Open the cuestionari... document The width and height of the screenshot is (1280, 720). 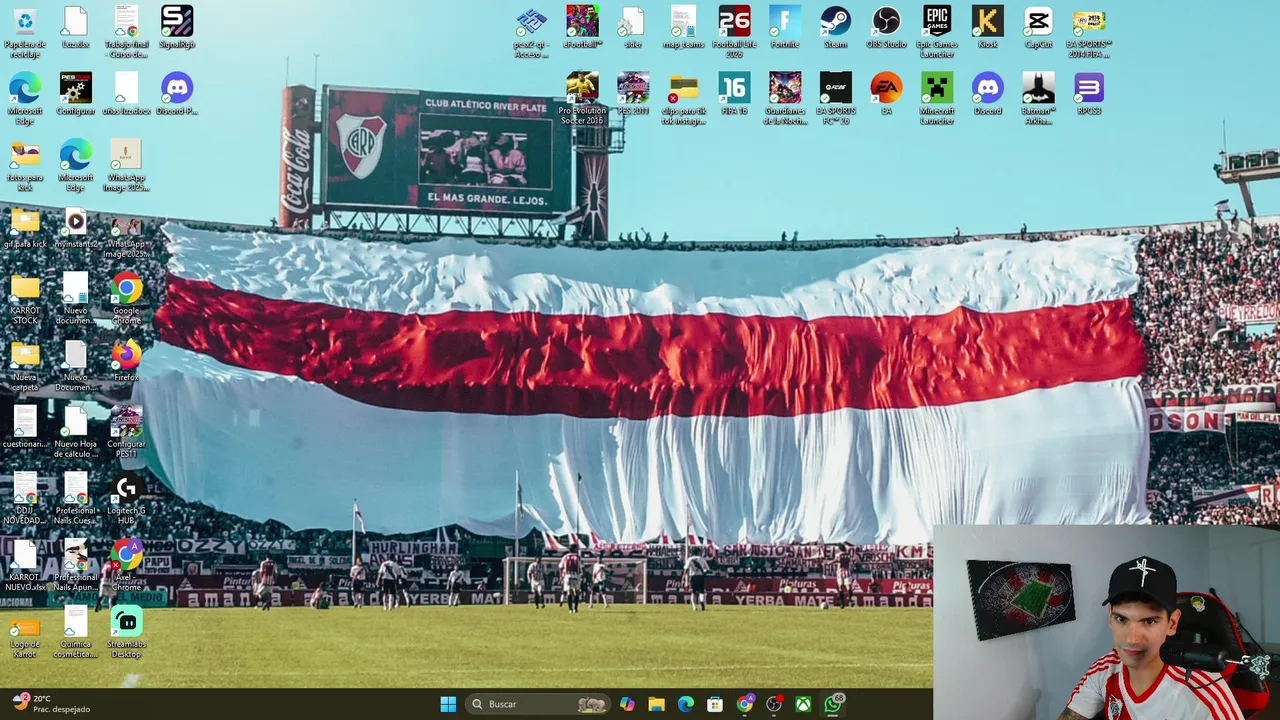click(x=25, y=427)
